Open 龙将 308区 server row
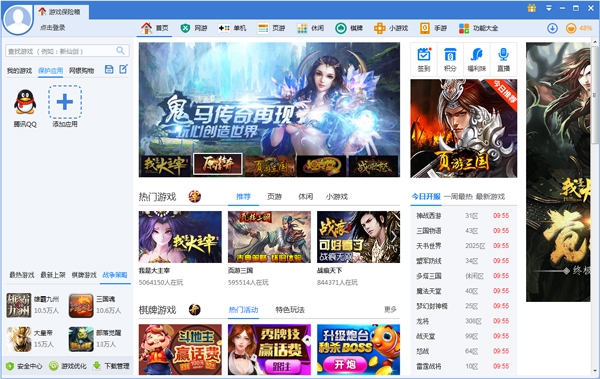600x379 pixels. [463, 321]
